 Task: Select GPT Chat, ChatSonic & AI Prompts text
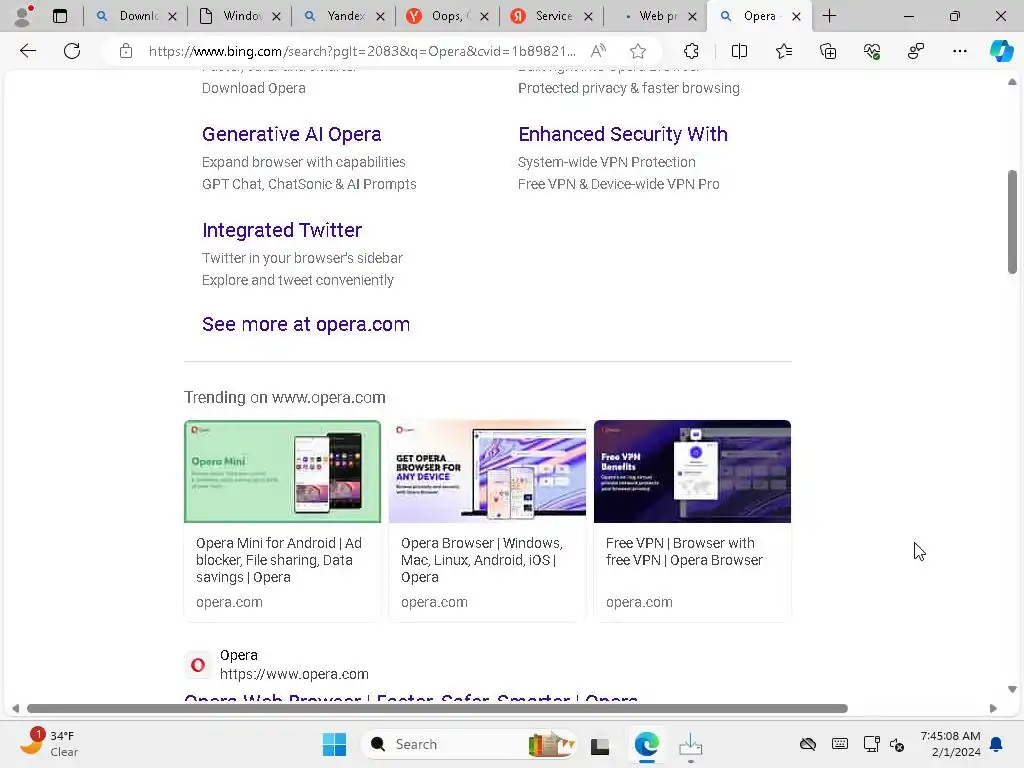pyautogui.click(x=309, y=184)
